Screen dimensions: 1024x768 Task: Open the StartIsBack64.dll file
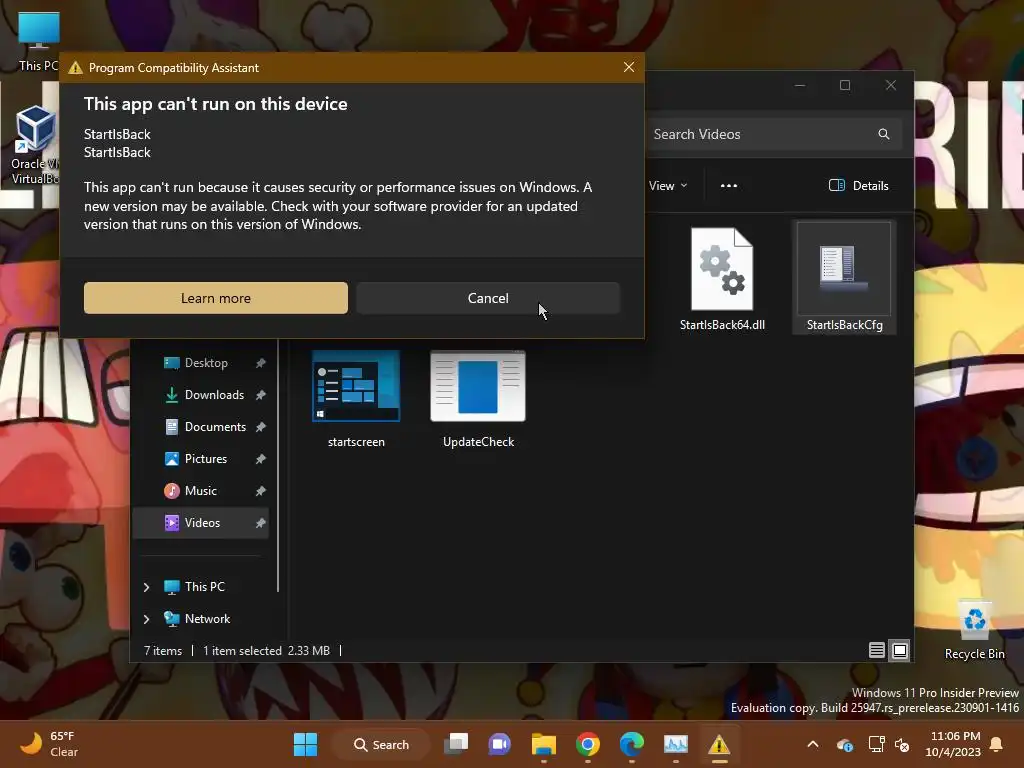[722, 279]
